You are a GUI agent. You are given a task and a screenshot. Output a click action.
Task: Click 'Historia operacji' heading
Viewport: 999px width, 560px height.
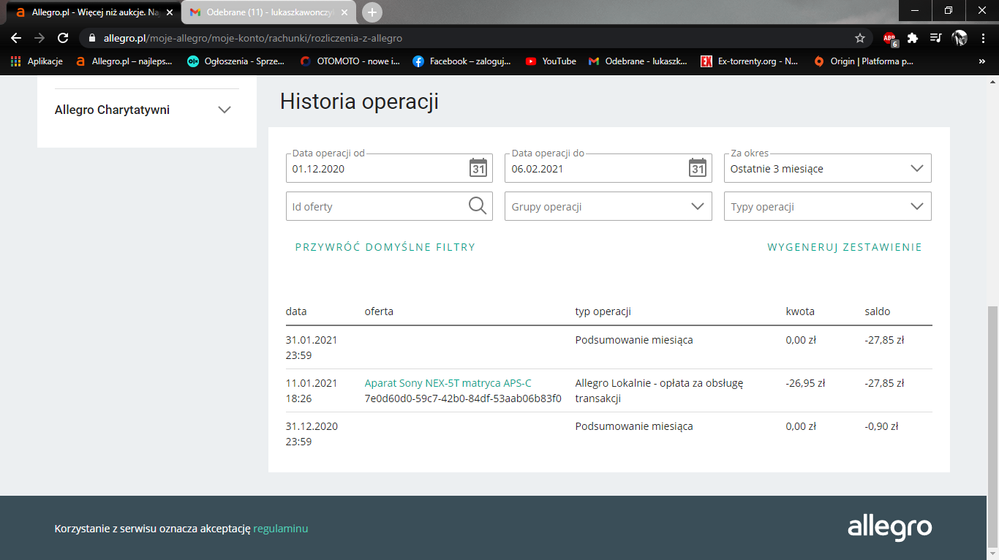tap(359, 101)
